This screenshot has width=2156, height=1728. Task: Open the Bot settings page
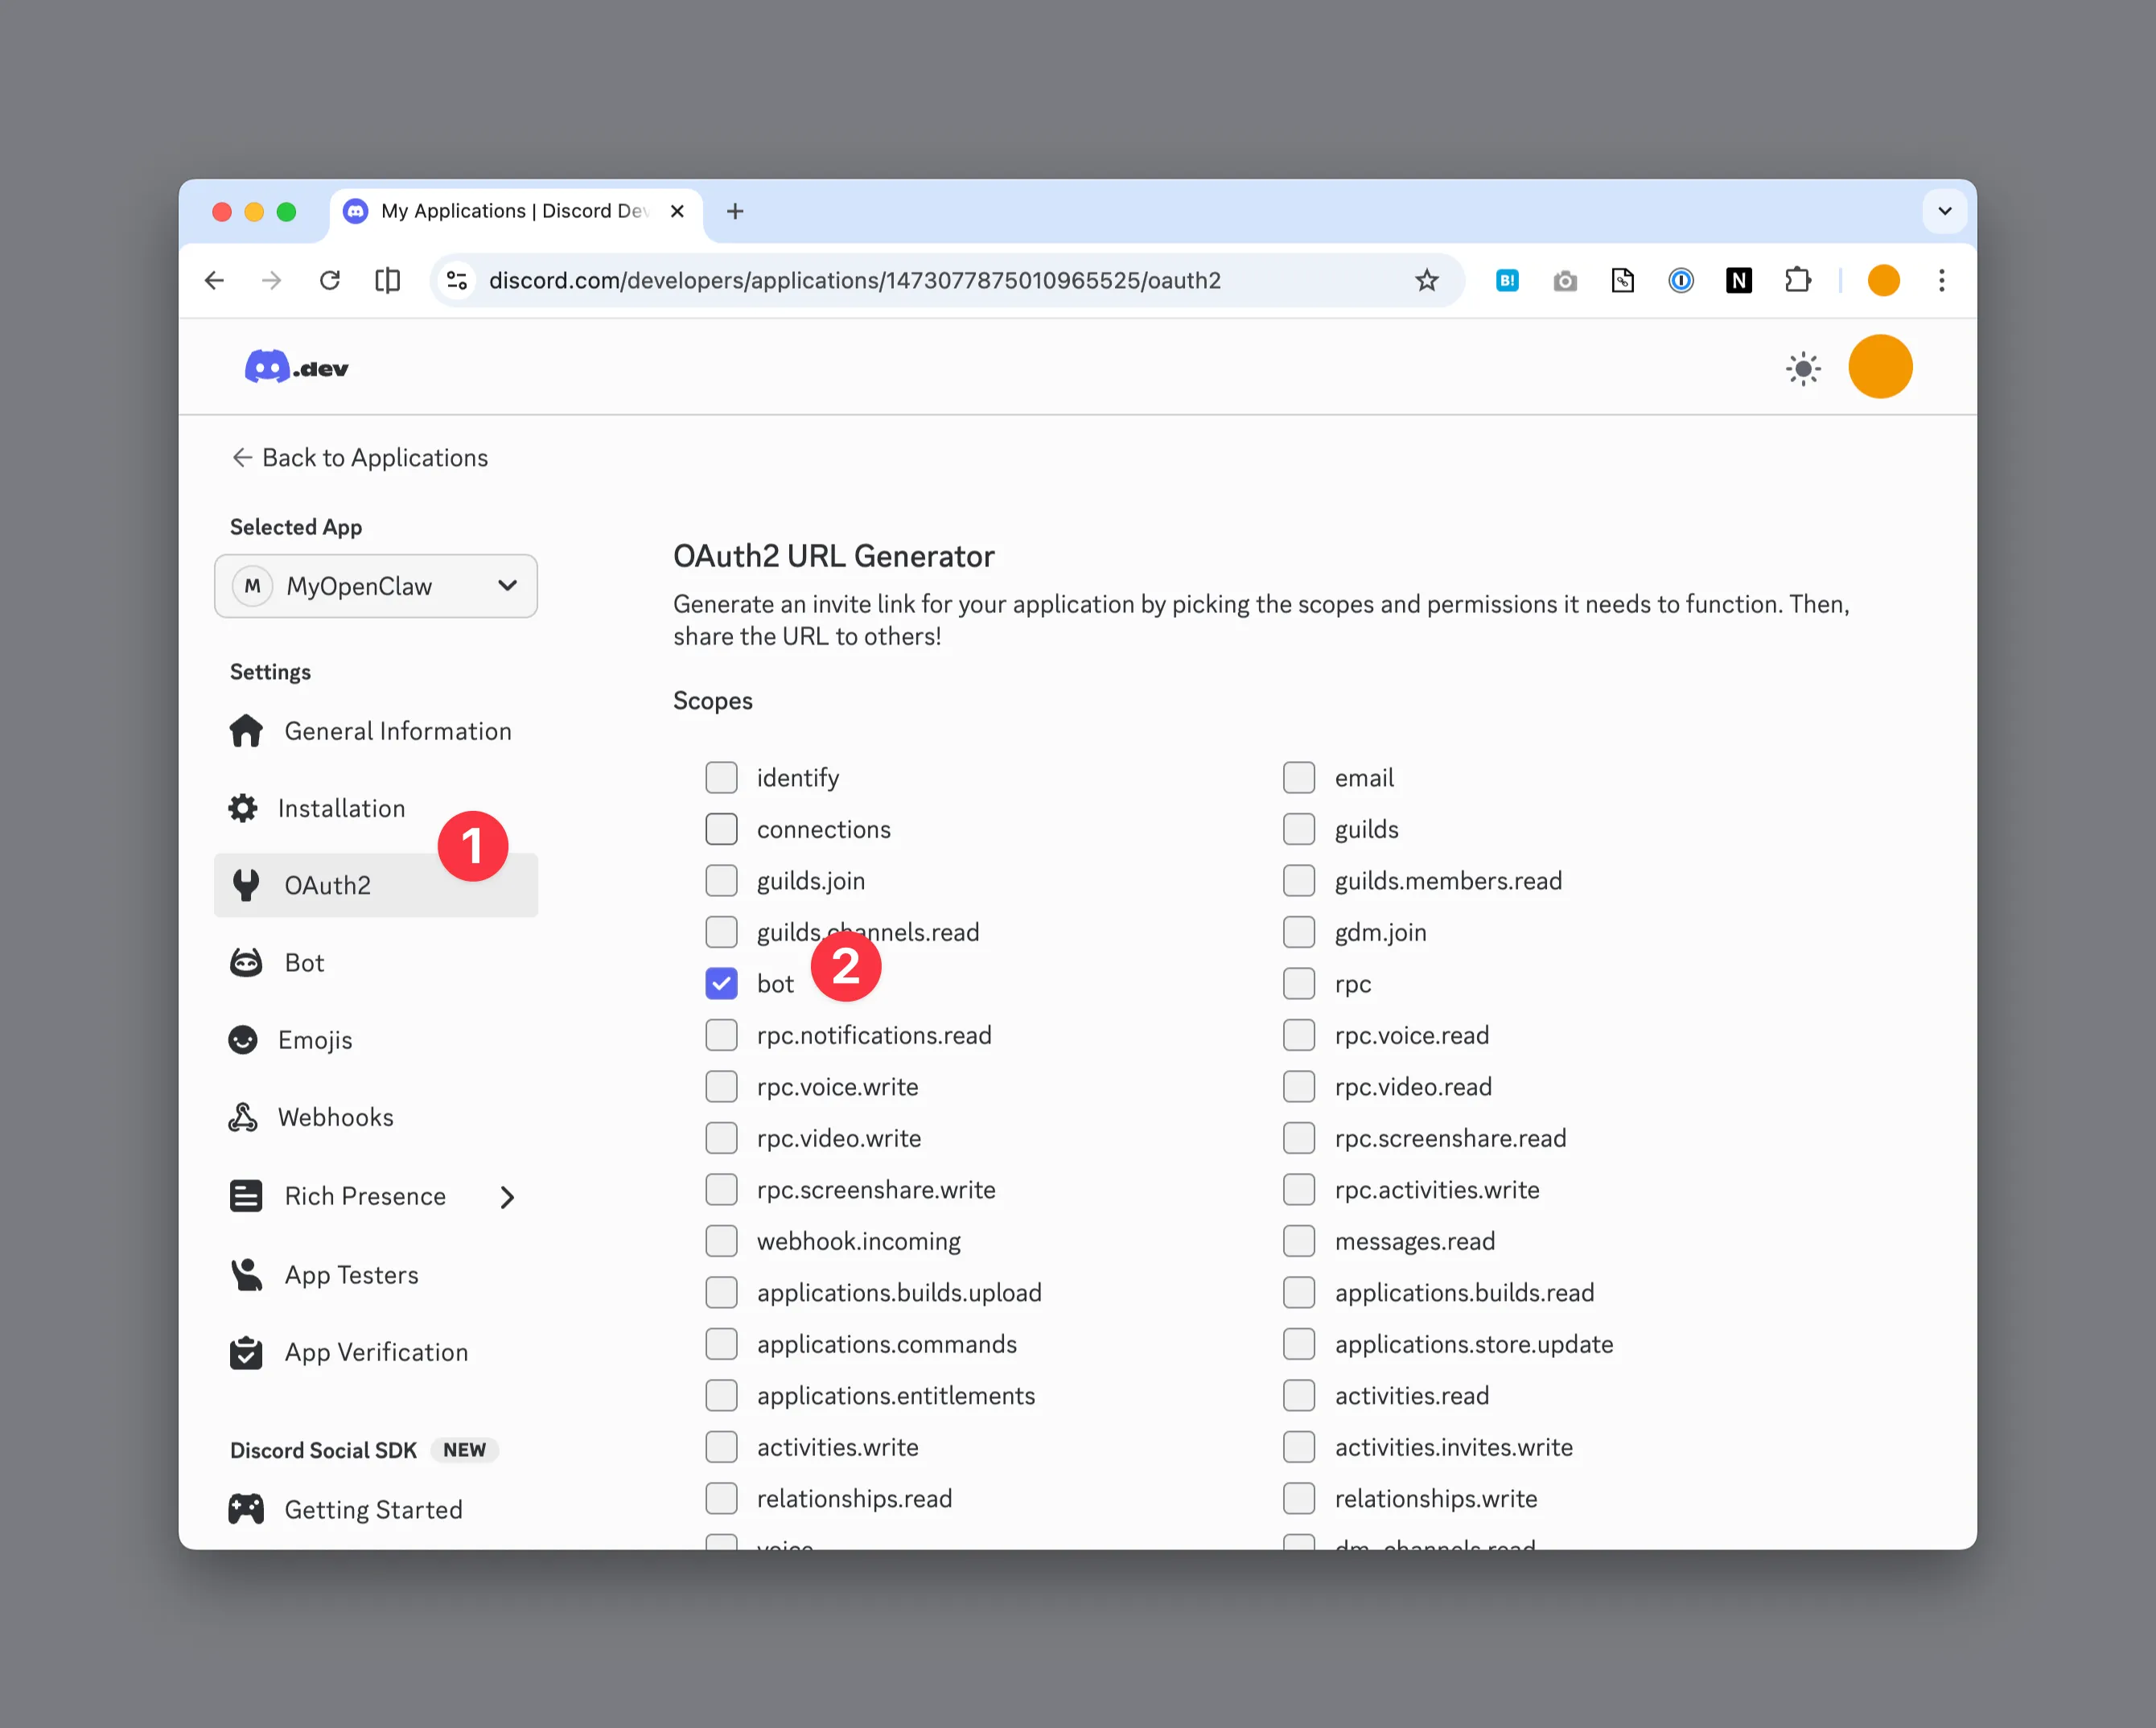303,962
